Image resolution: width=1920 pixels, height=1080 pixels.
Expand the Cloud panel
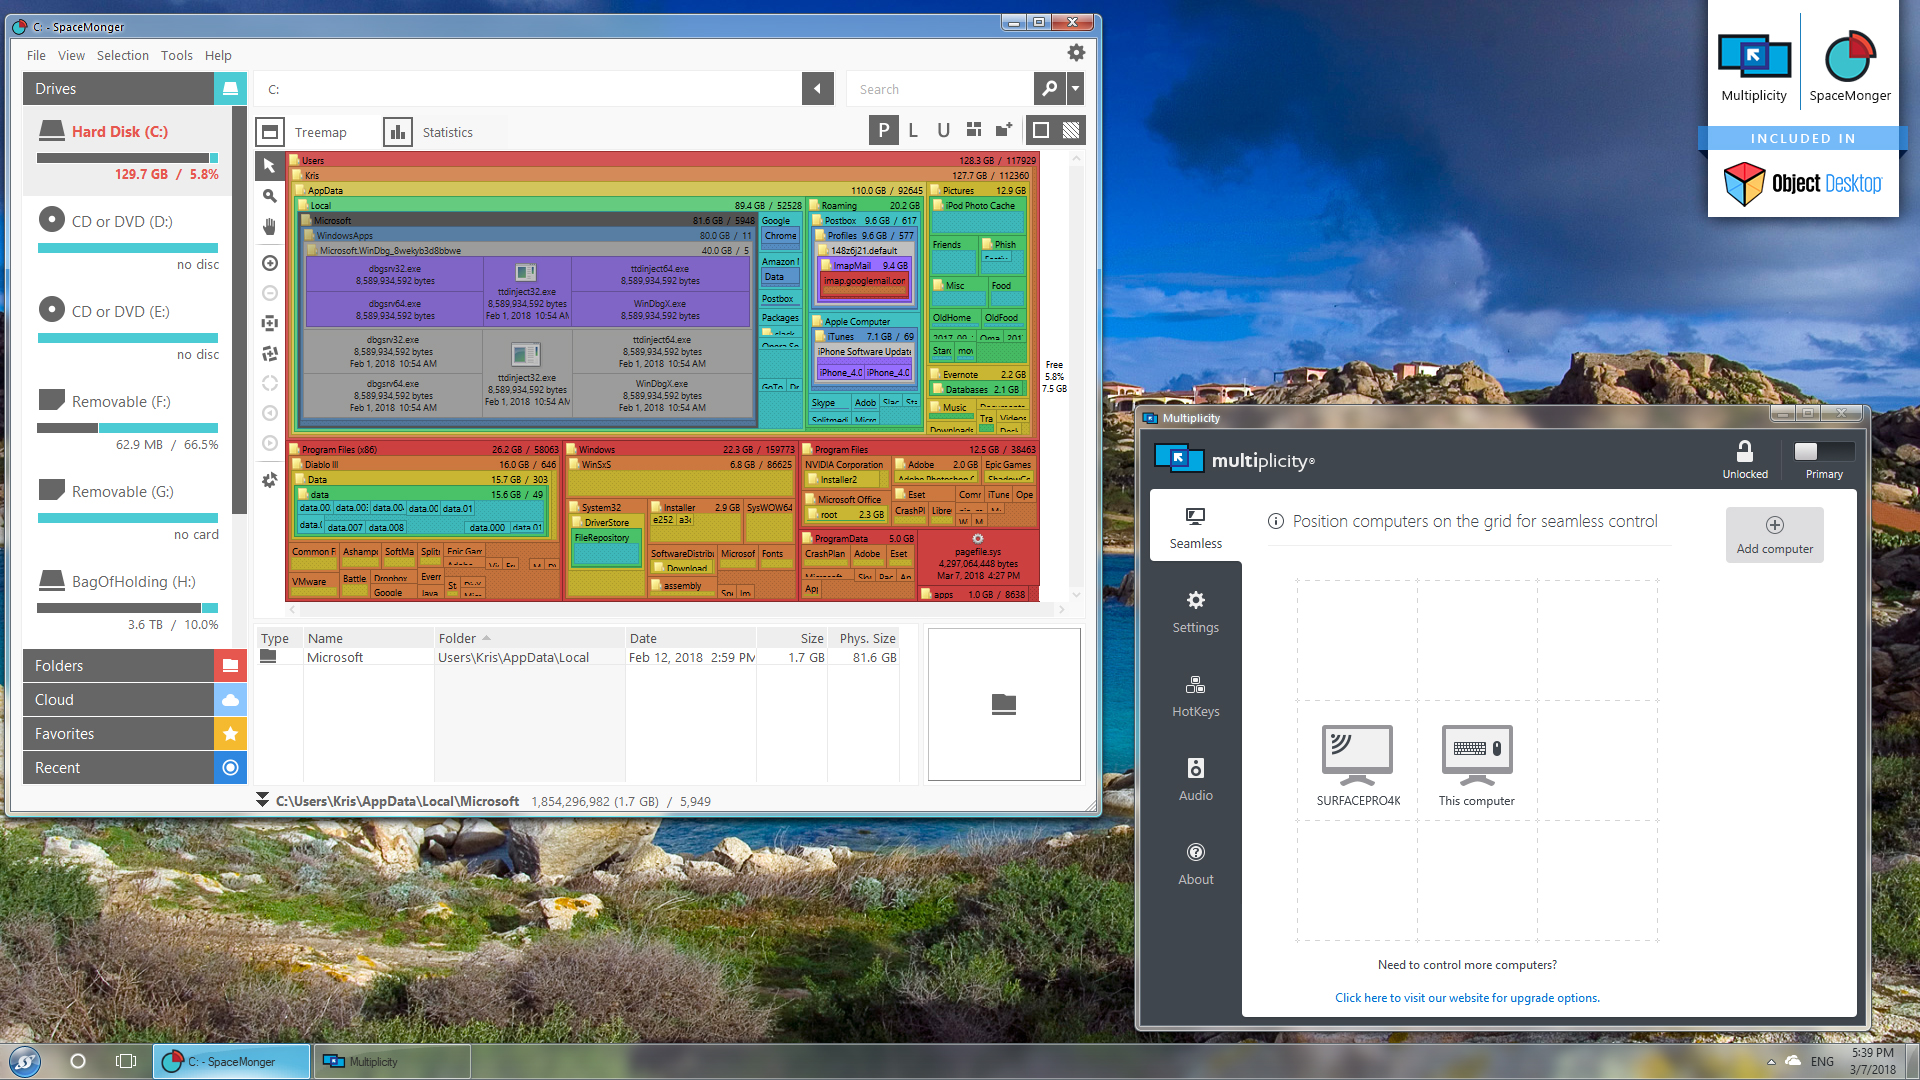135,699
